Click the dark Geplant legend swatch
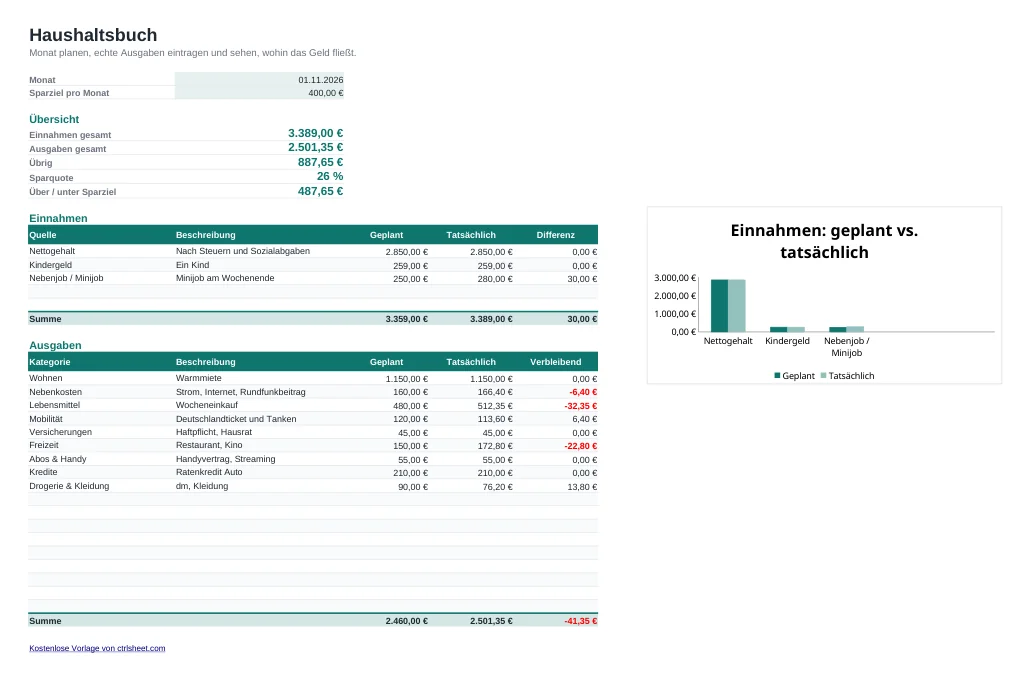This screenshot has height=681, width=1031. click(777, 375)
